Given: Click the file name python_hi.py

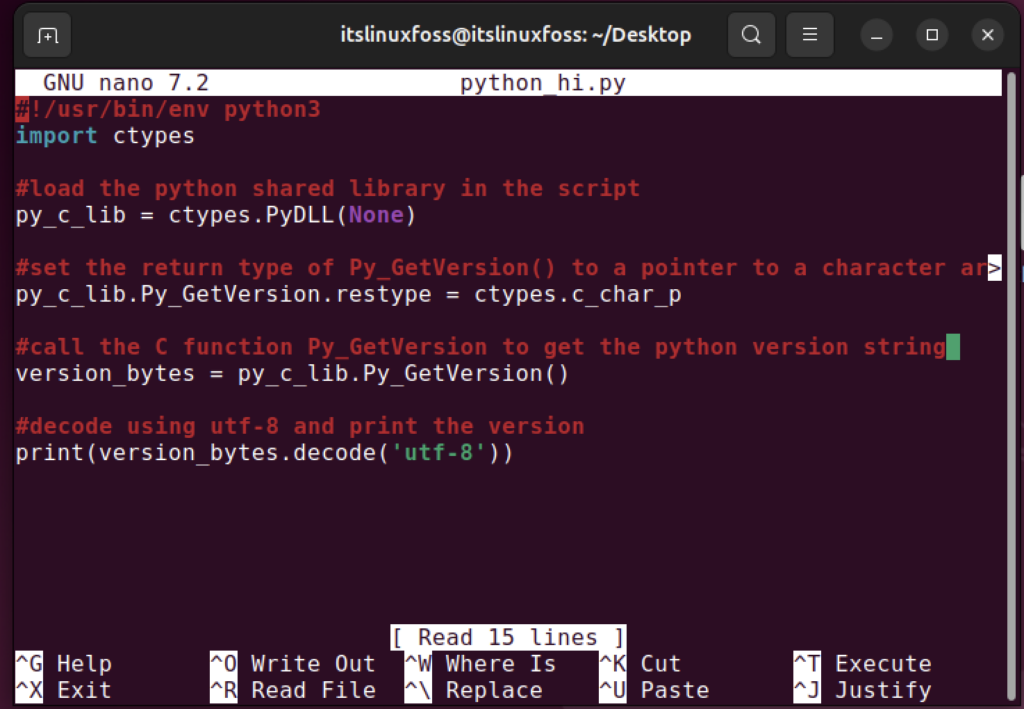Looking at the screenshot, I should click(543, 83).
